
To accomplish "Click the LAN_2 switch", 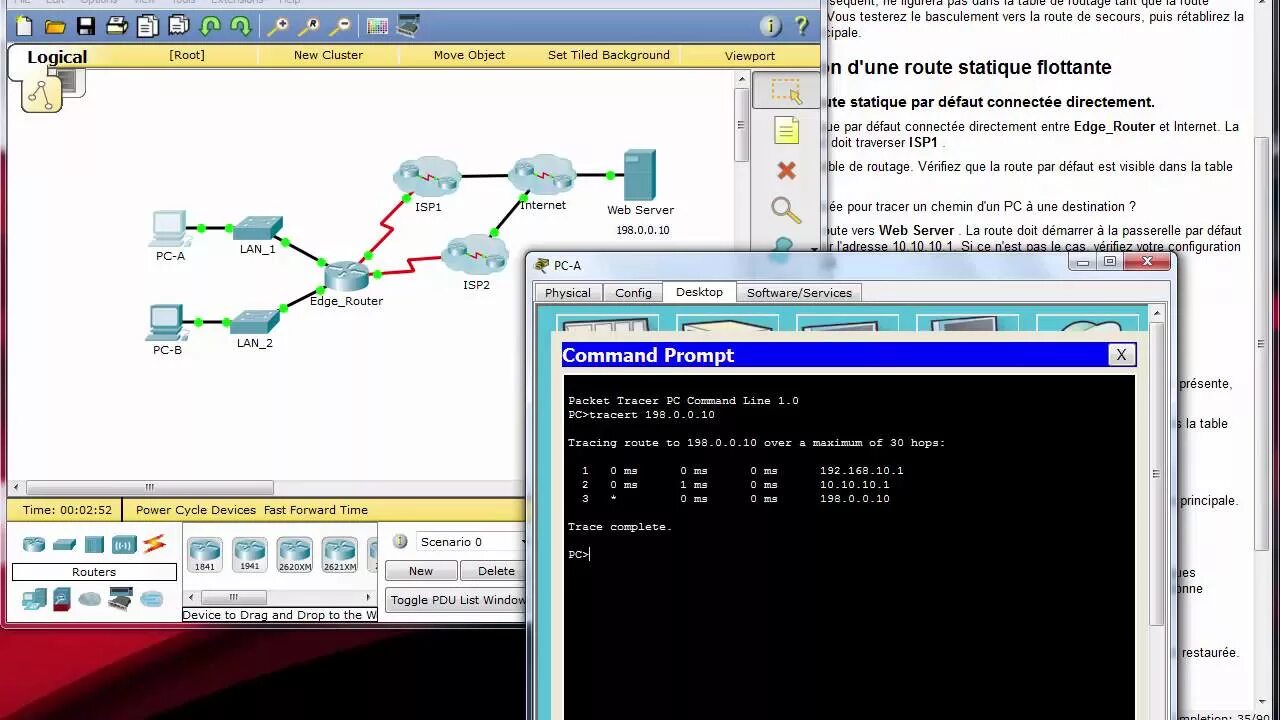I will pyautogui.click(x=254, y=322).
